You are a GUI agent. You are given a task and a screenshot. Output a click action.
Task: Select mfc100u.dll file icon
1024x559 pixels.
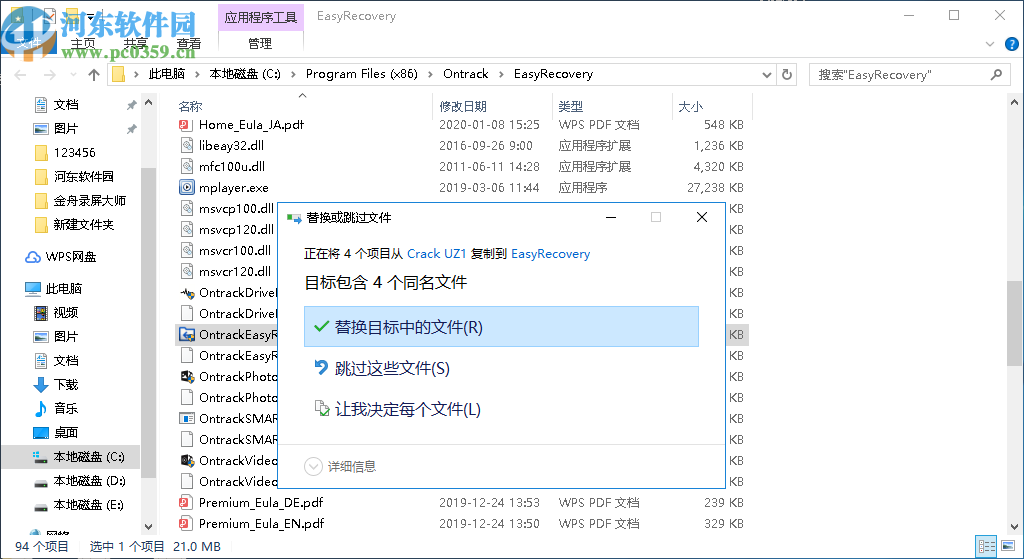186,167
